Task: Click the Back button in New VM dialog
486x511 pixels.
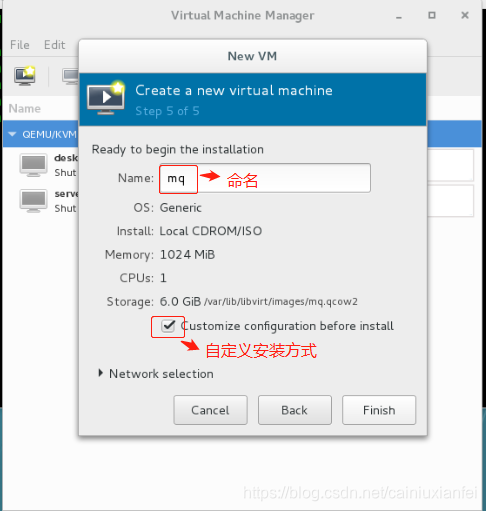Action: [295, 410]
